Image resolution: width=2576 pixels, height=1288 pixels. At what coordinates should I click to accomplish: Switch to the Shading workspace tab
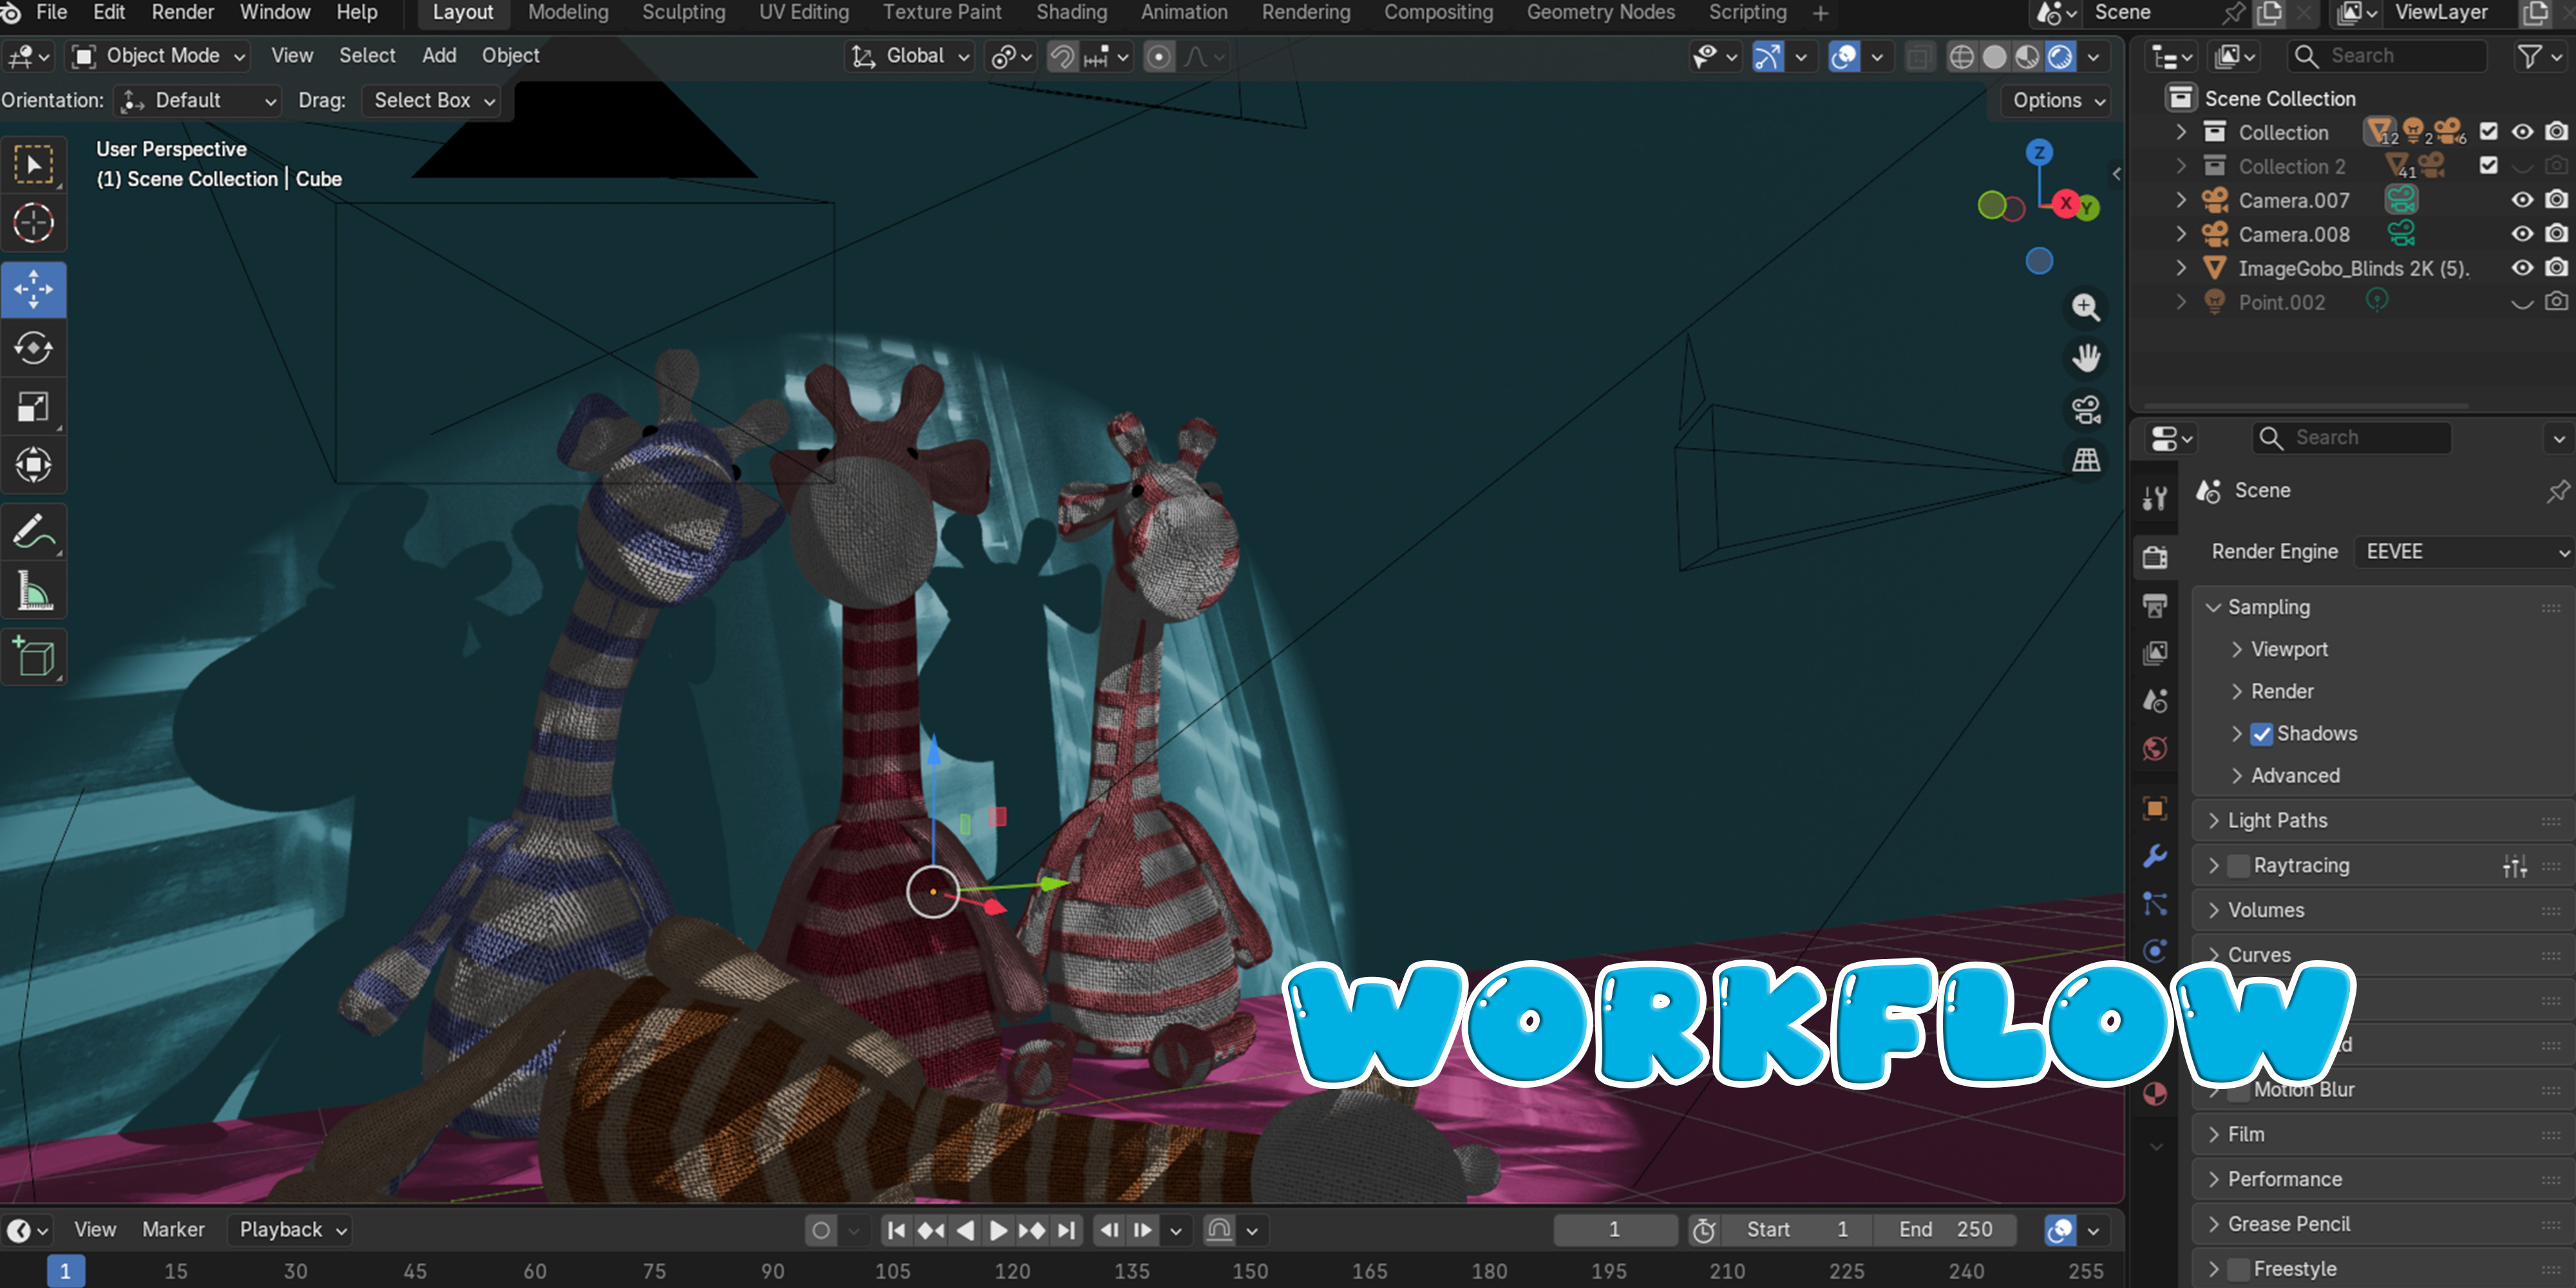point(1071,13)
